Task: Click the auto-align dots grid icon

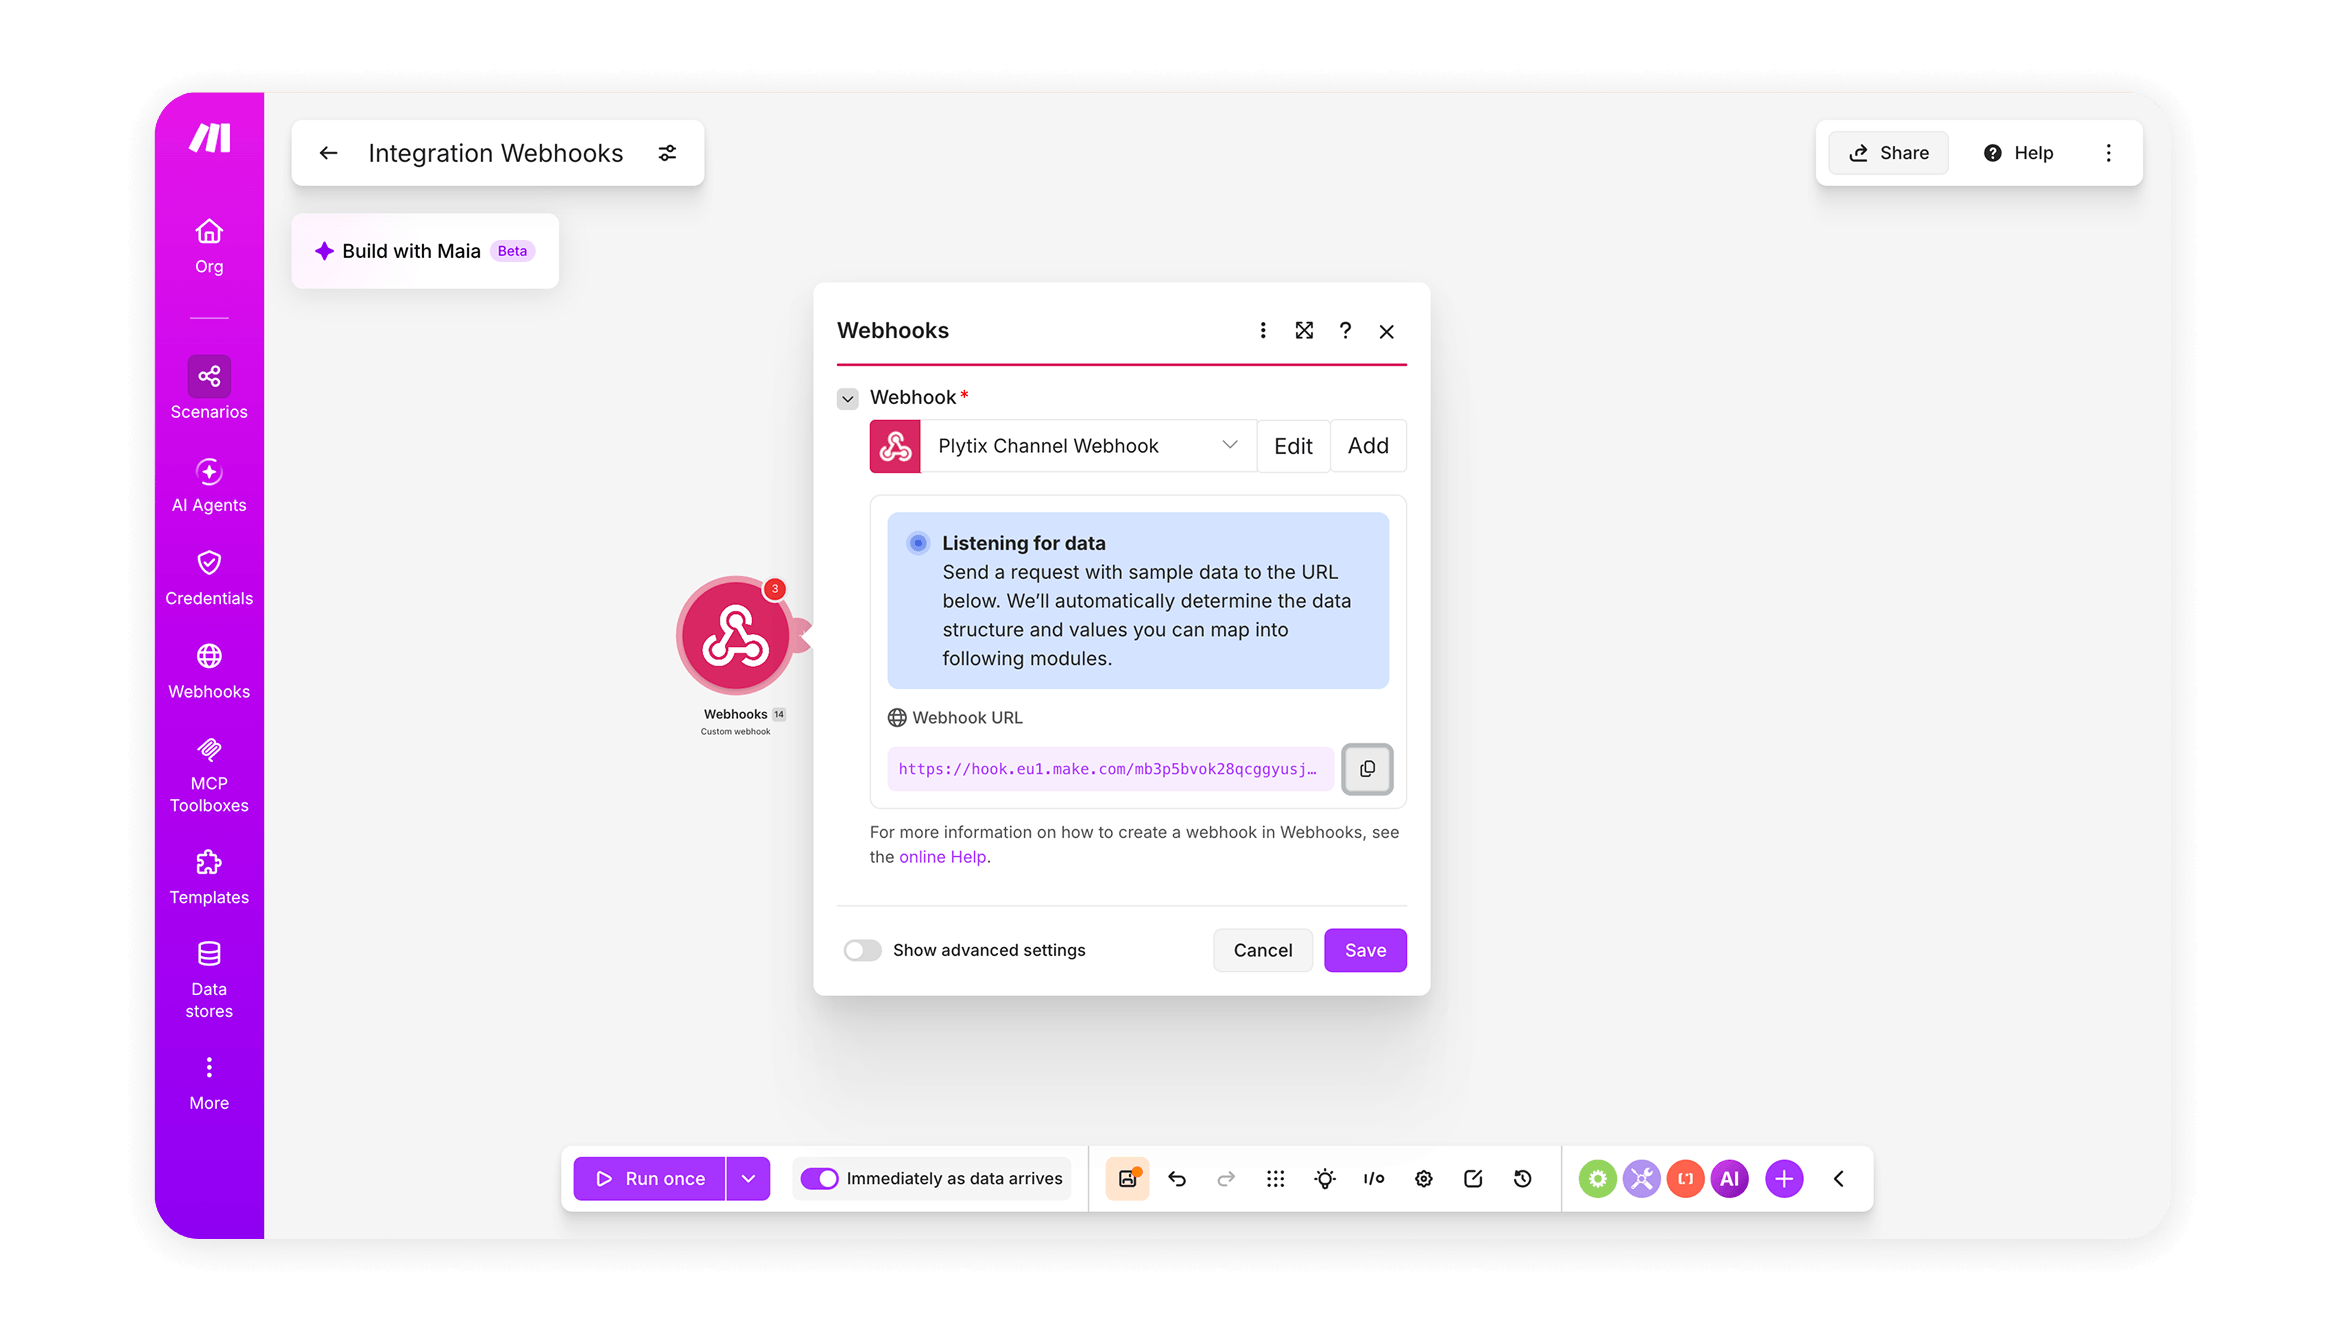Action: [1275, 1179]
